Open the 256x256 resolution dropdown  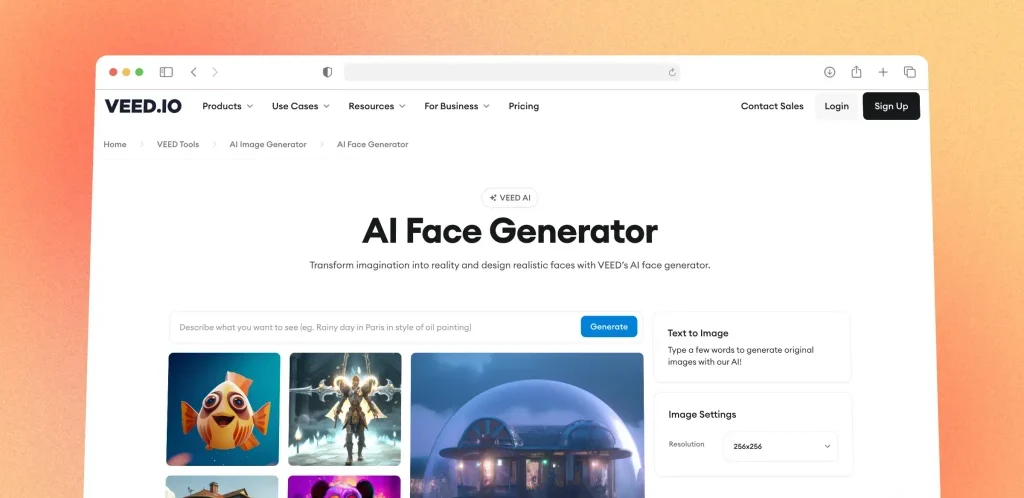pyautogui.click(x=781, y=446)
